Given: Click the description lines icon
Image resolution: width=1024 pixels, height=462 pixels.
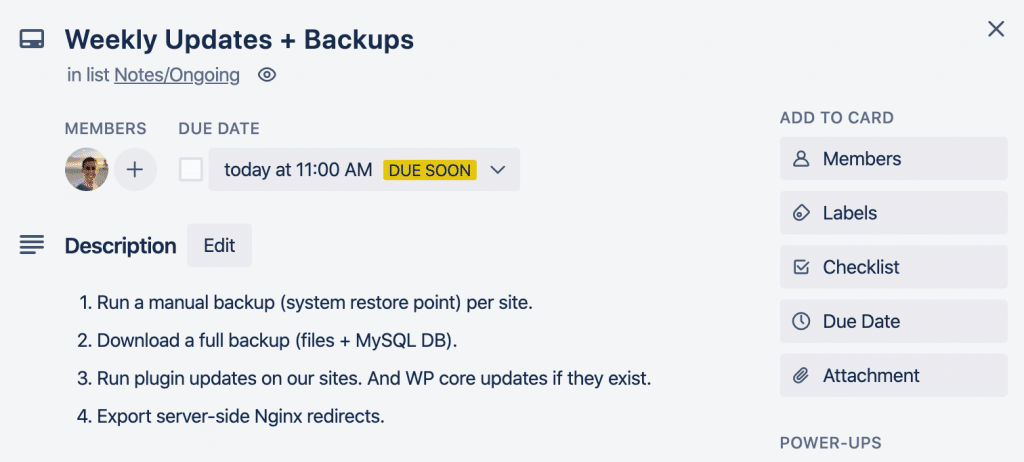Looking at the screenshot, I should pyautogui.click(x=32, y=245).
